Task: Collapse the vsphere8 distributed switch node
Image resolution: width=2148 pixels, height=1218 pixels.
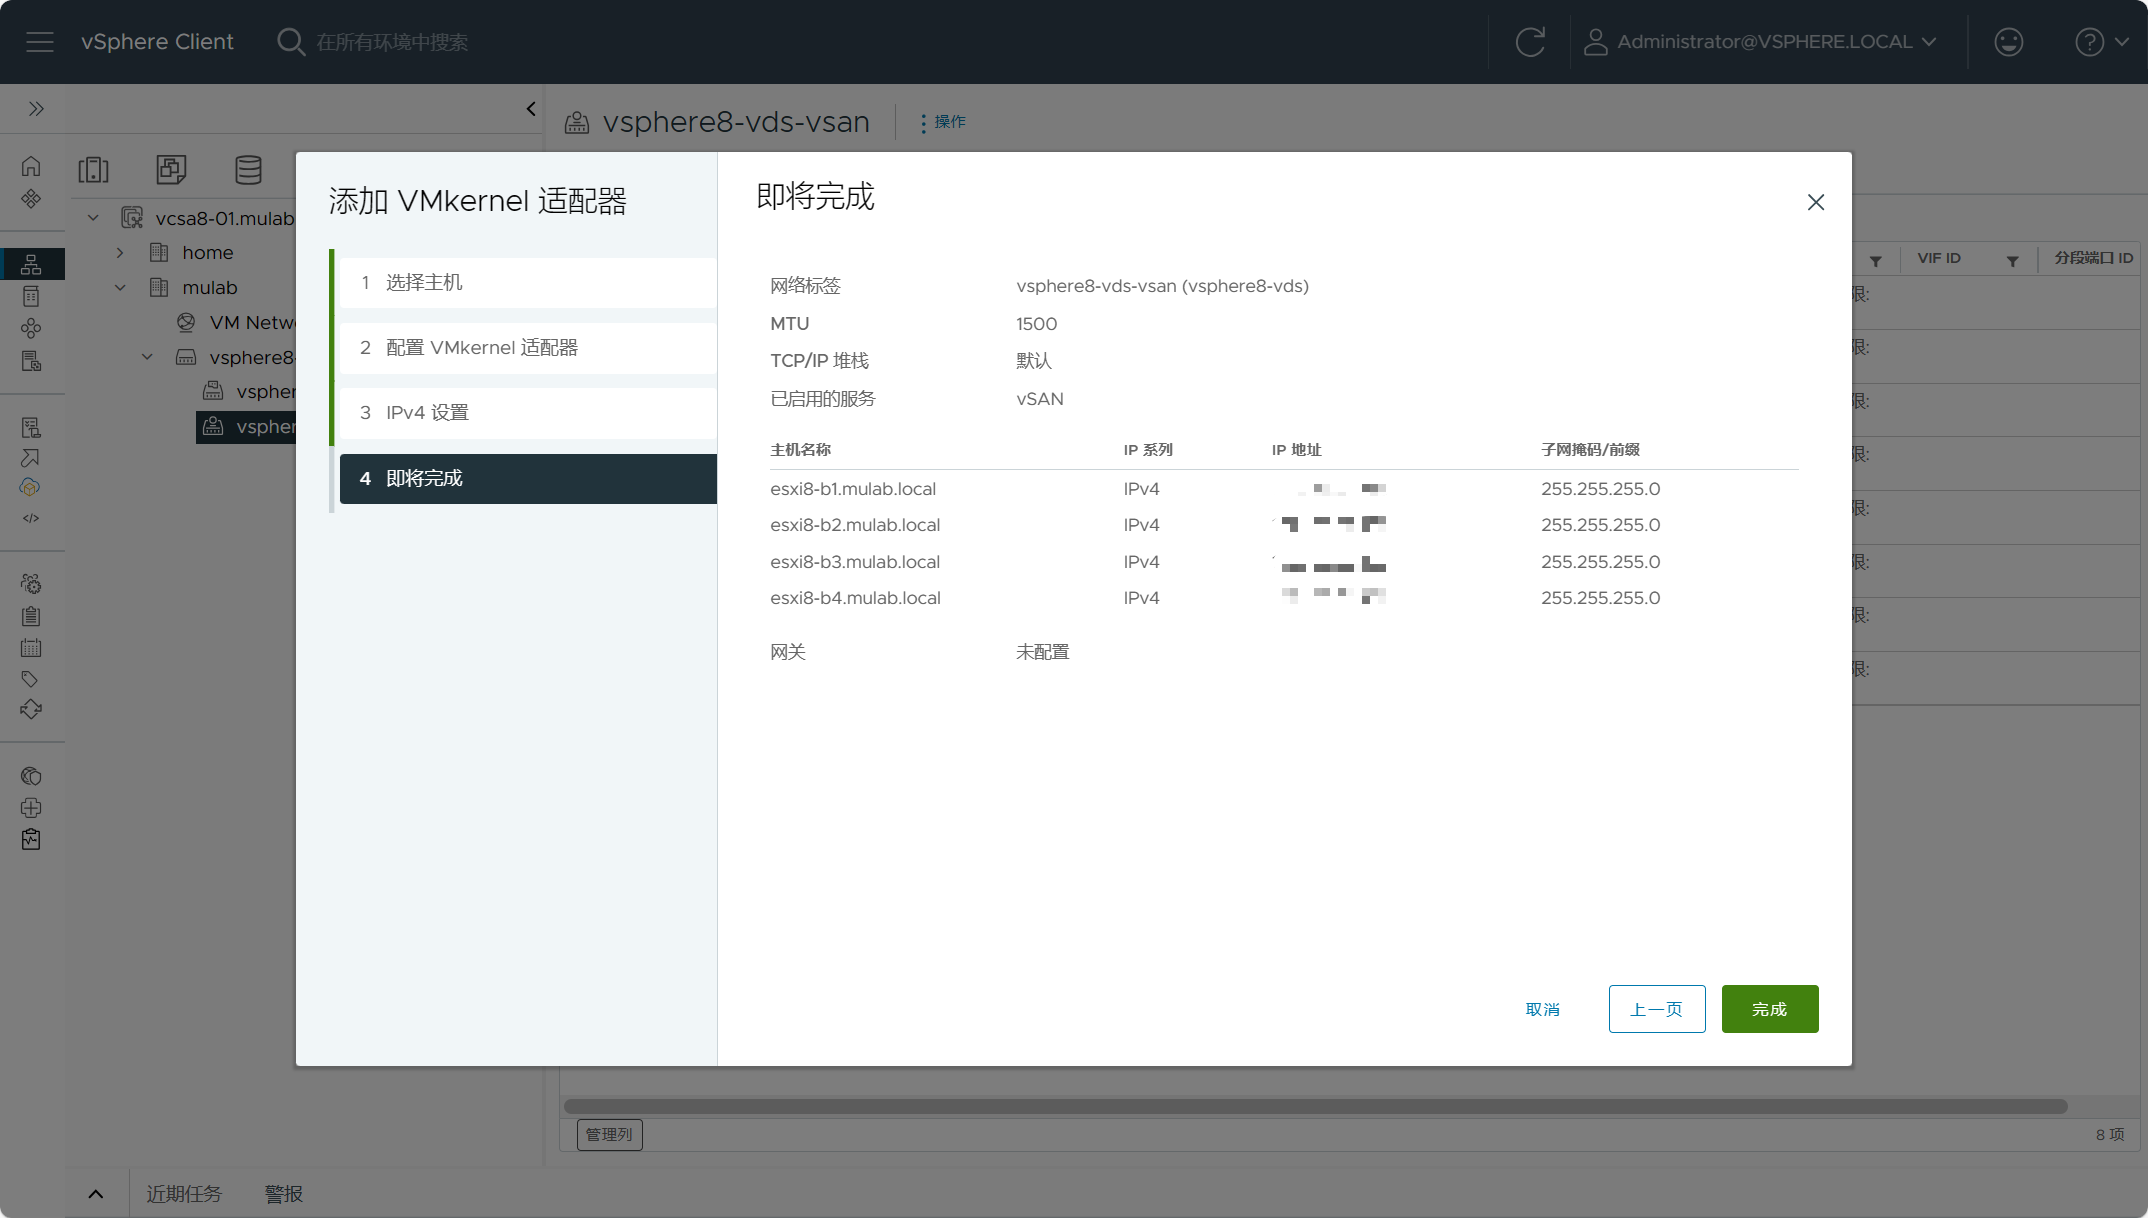Action: pos(147,357)
